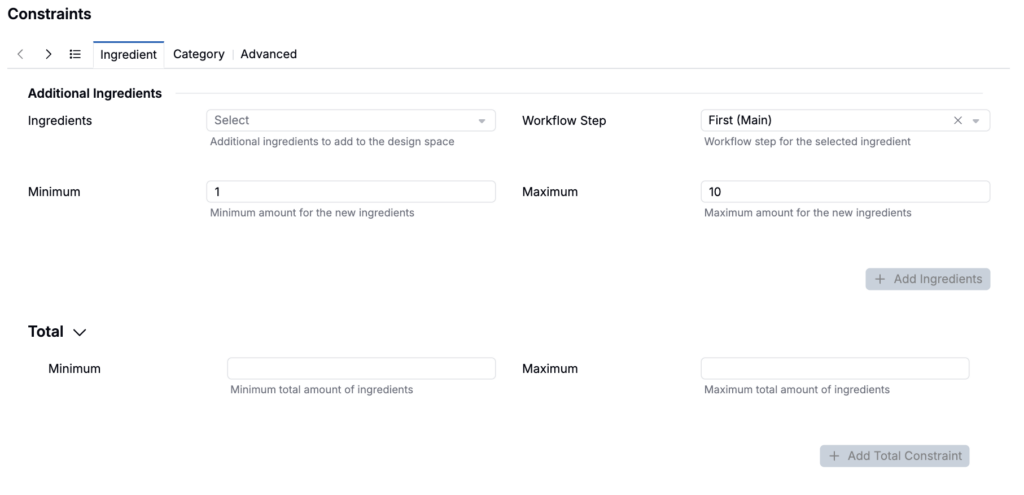1024x495 pixels.
Task: Expand the Workflow Step dropdown arrow
Action: coord(976,121)
